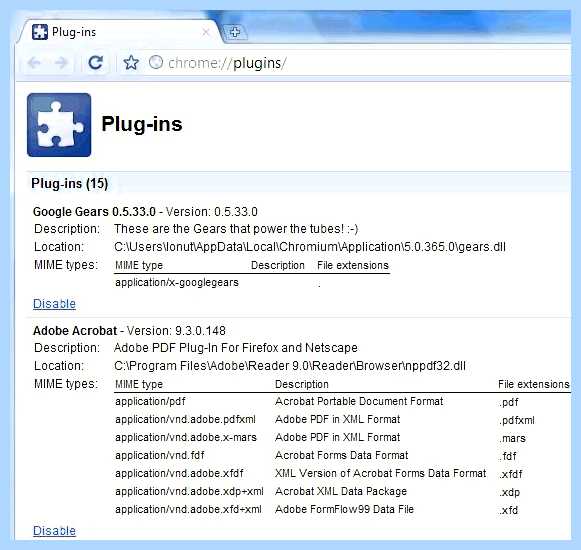581x550 pixels.
Task: Disable the Google Gears plug-in
Action: (54, 304)
